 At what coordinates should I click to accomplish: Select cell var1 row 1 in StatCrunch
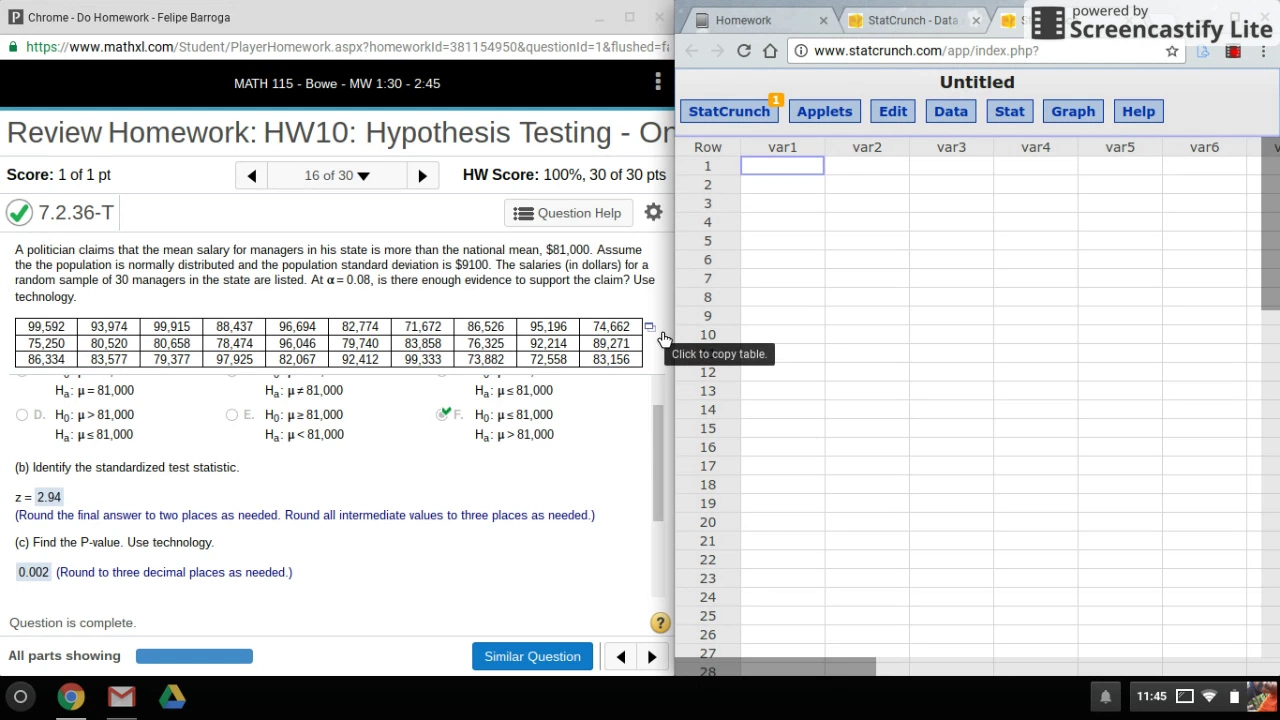[x=782, y=166]
